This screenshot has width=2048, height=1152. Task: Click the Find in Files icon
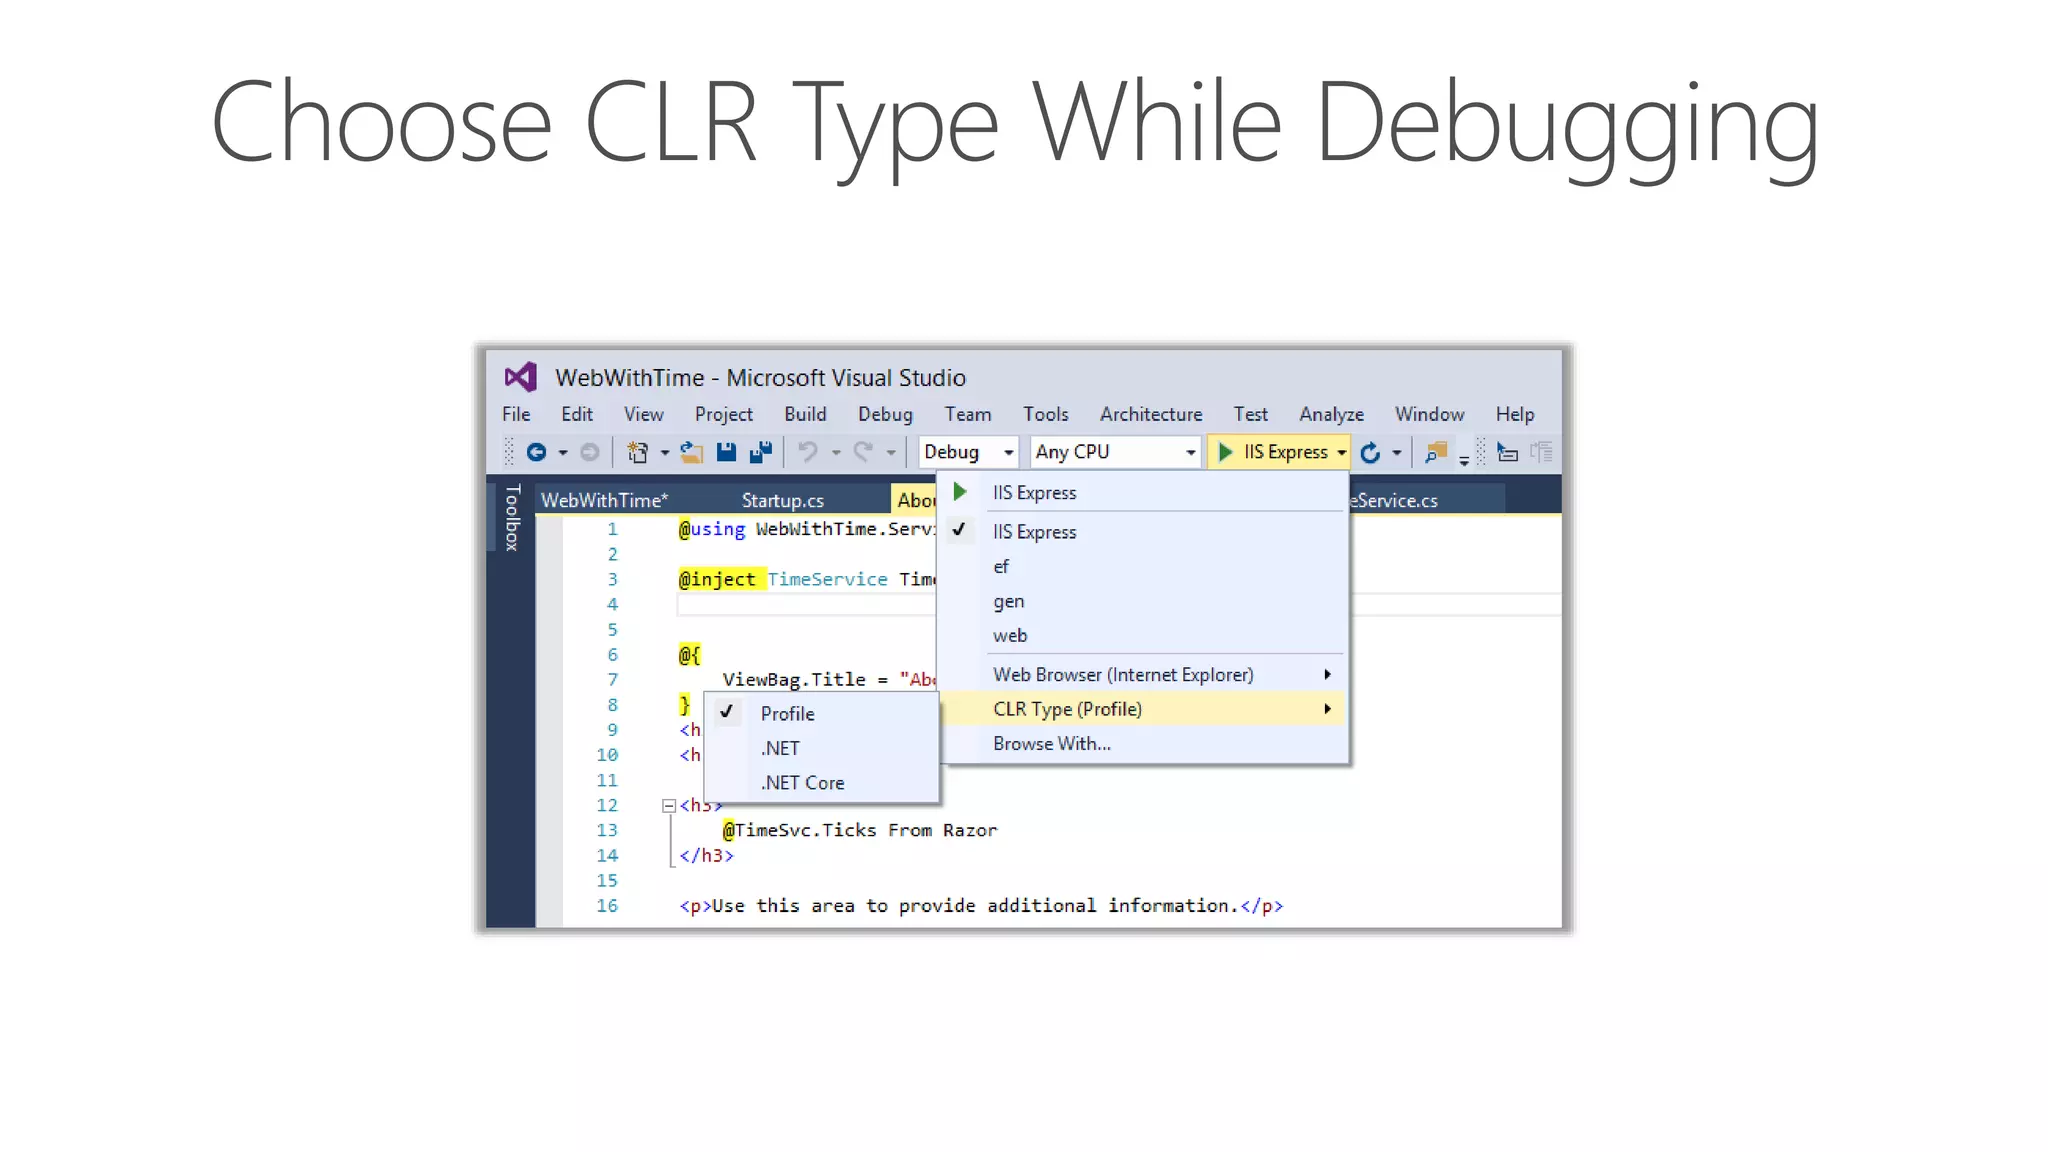click(x=1436, y=453)
